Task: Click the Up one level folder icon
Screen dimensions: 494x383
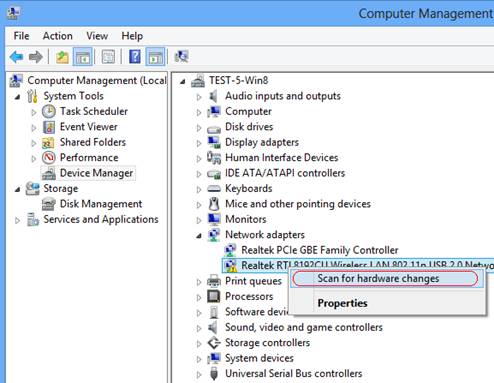Action: click(62, 57)
